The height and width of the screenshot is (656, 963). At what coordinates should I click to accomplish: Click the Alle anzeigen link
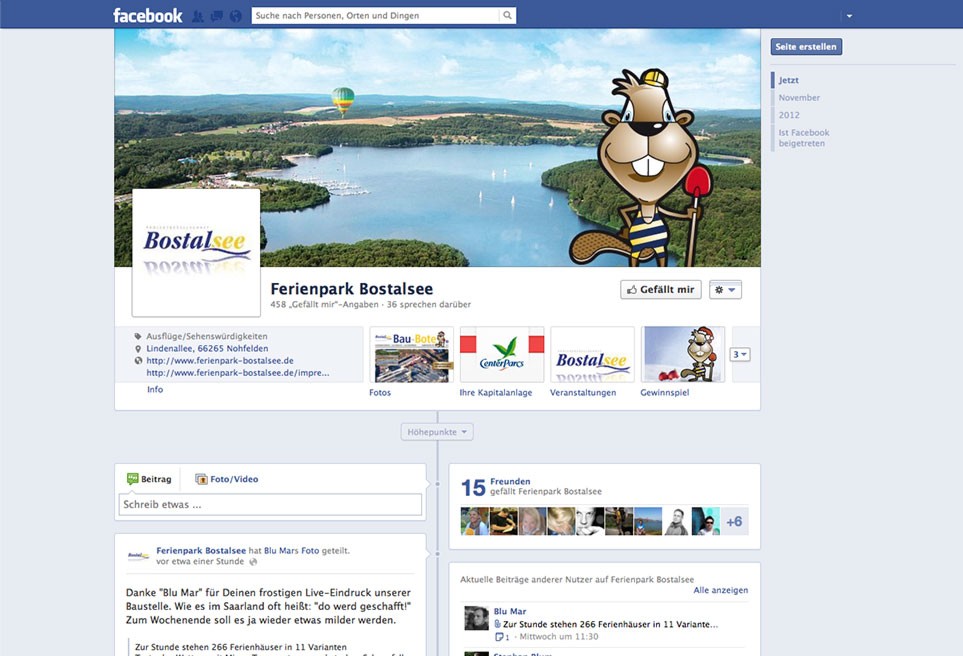tap(720, 590)
